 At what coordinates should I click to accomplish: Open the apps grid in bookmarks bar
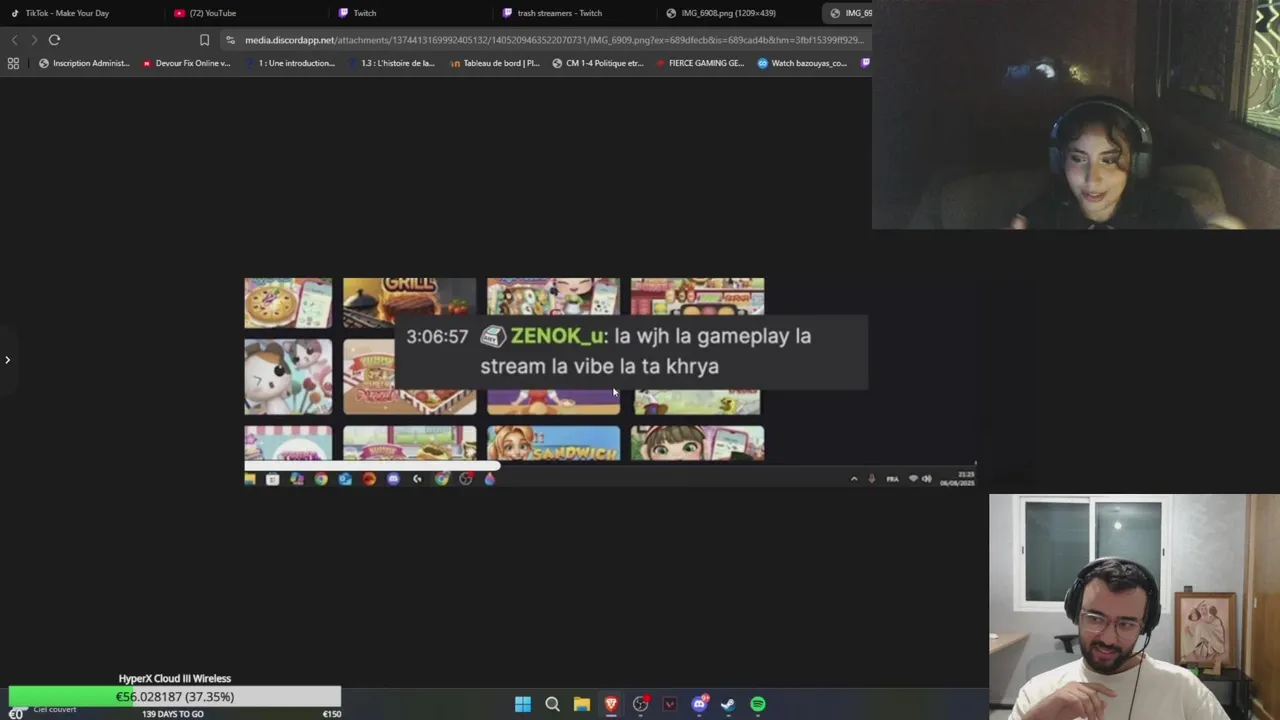click(13, 63)
